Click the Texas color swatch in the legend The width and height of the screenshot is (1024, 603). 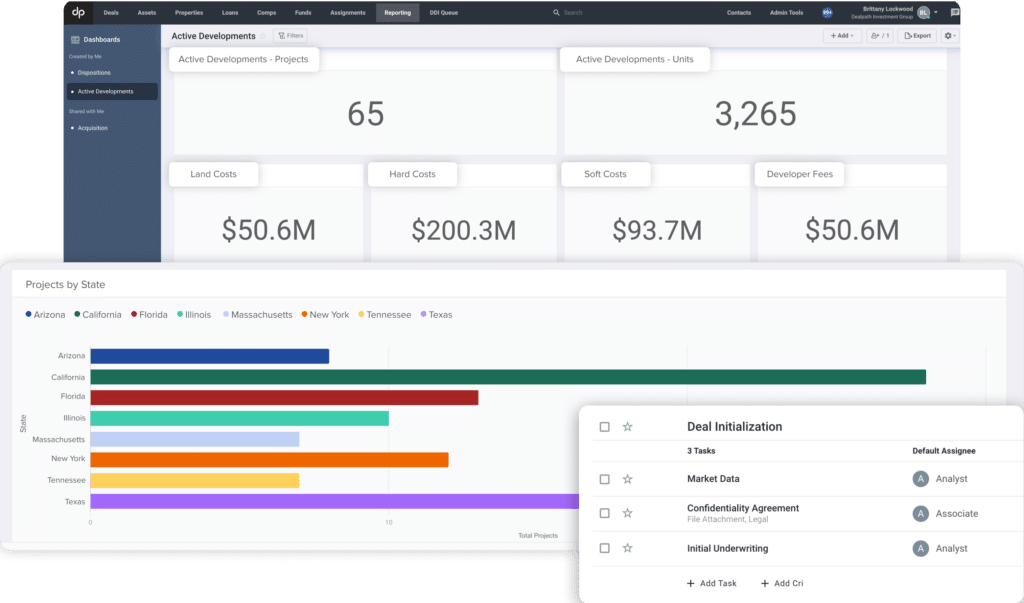(x=421, y=314)
